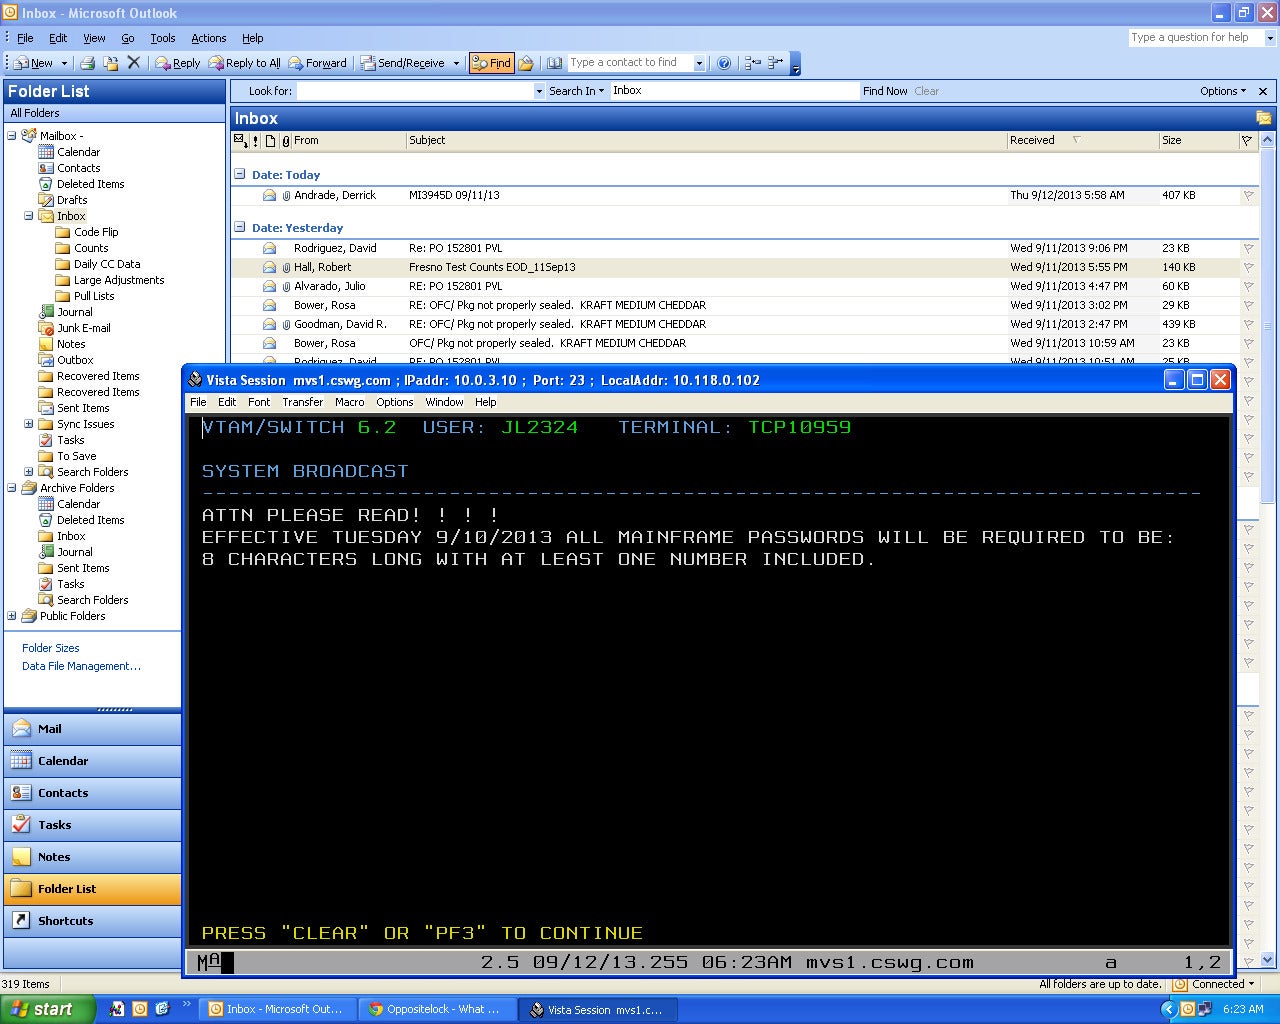The width and height of the screenshot is (1280, 1024).
Task: Open the Tools menu in Outlook
Action: pos(162,38)
